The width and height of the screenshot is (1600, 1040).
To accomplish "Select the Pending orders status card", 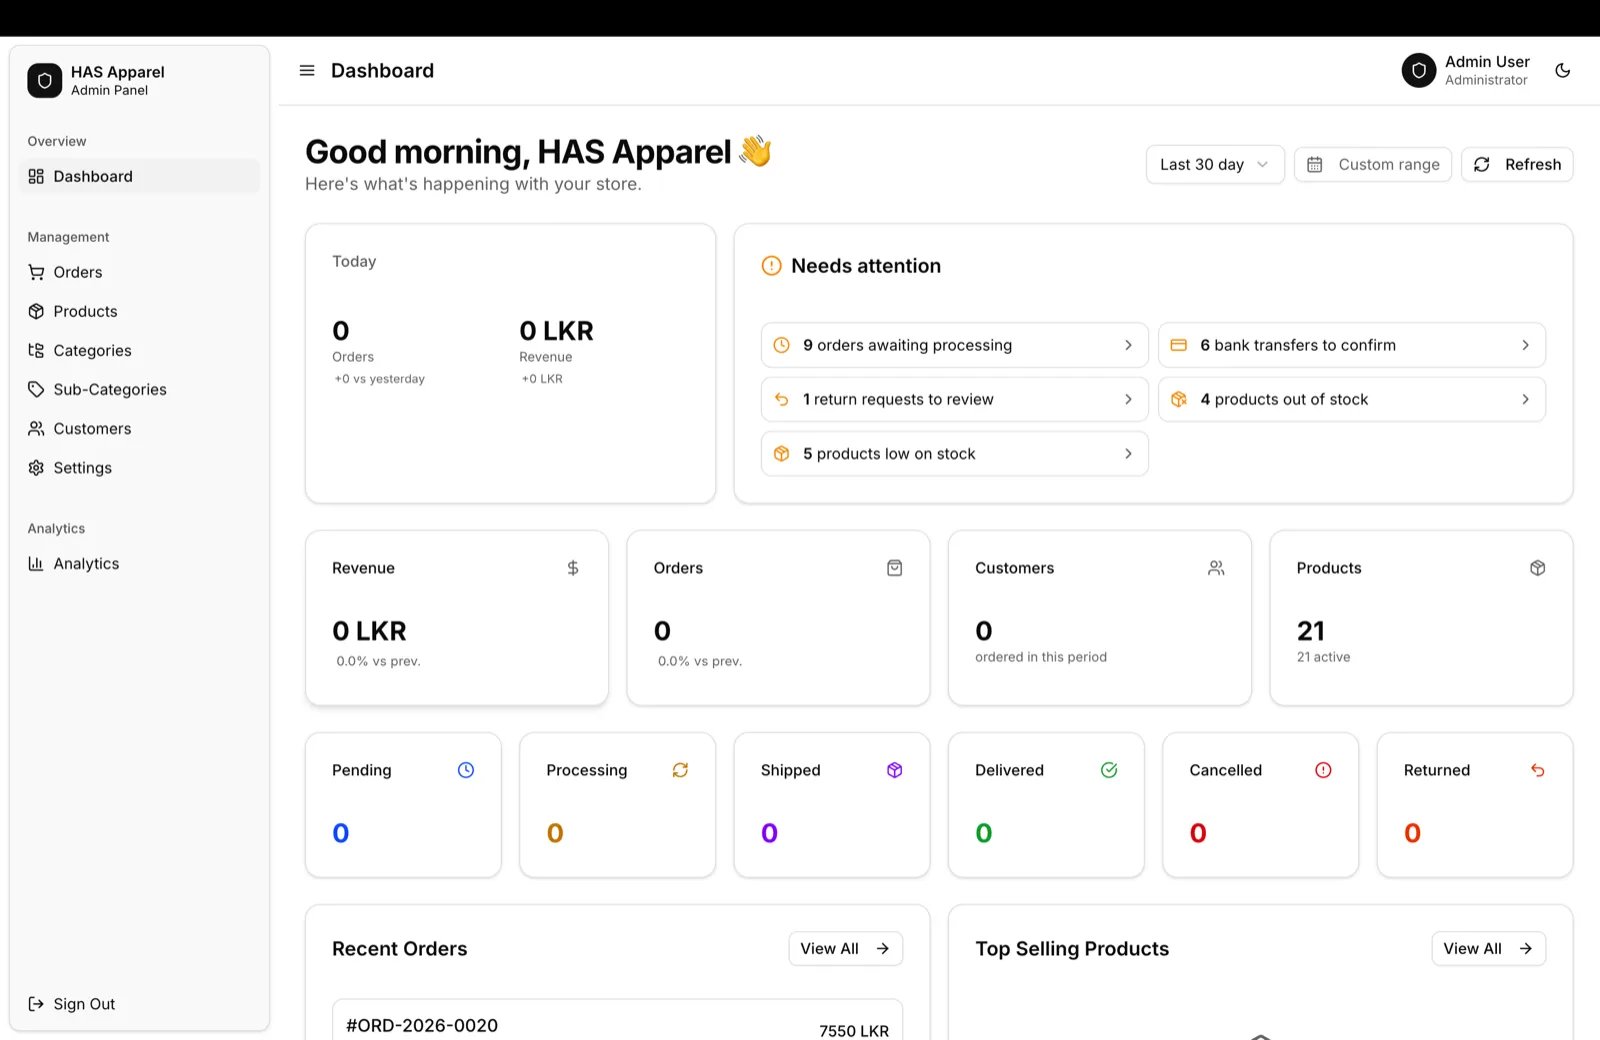I will (x=403, y=805).
